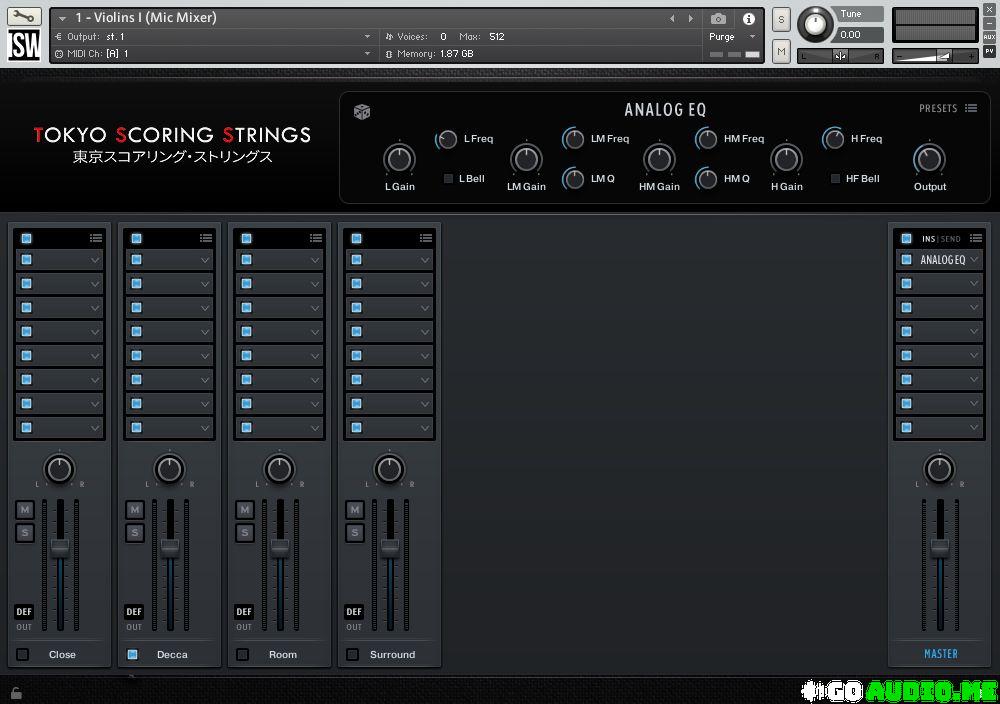Mute the Surround mic channel
The width and height of the screenshot is (1000, 704).
[x=355, y=510]
